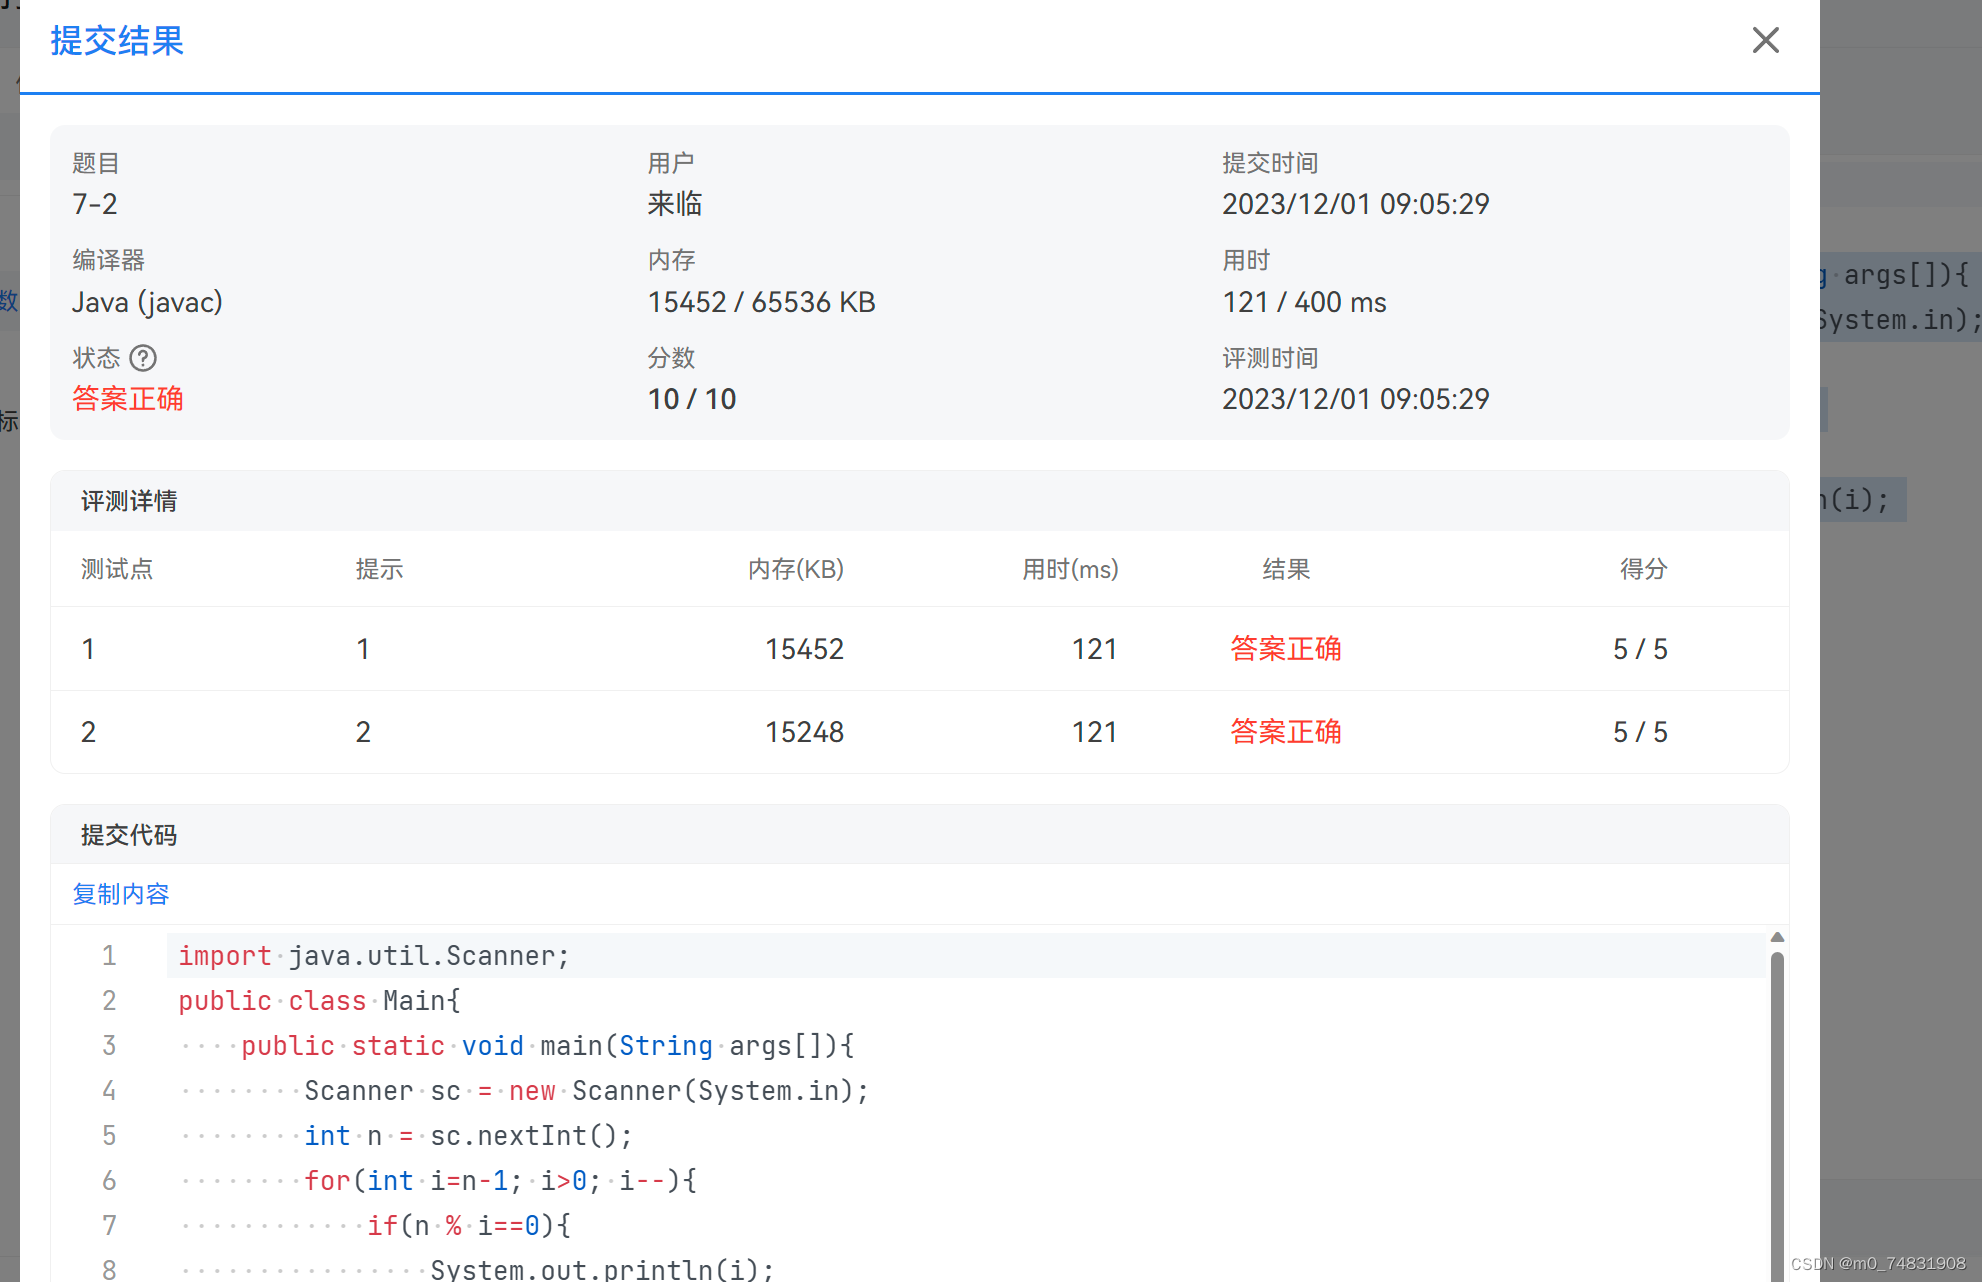
Task: Click the Java (javac) compiler value
Action: pyautogui.click(x=147, y=302)
